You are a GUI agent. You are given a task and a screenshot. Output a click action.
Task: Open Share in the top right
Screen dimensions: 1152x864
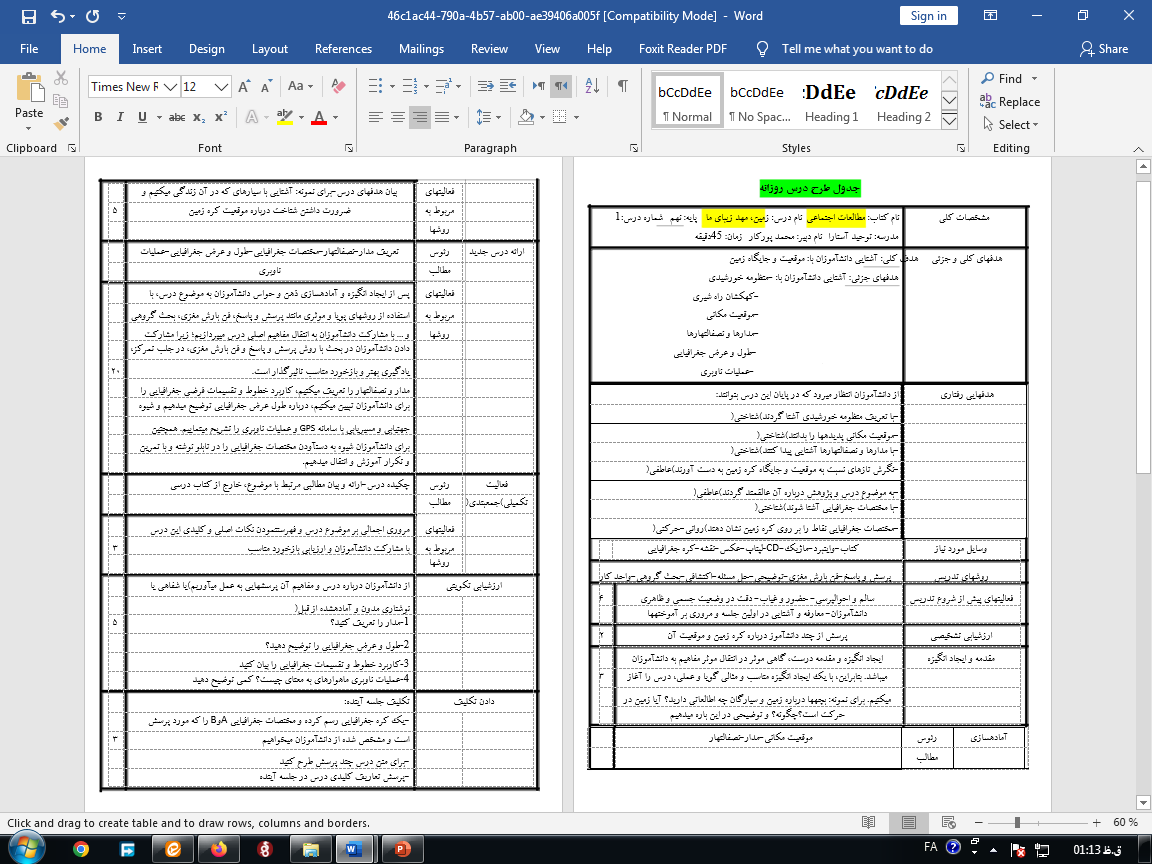[1104, 48]
